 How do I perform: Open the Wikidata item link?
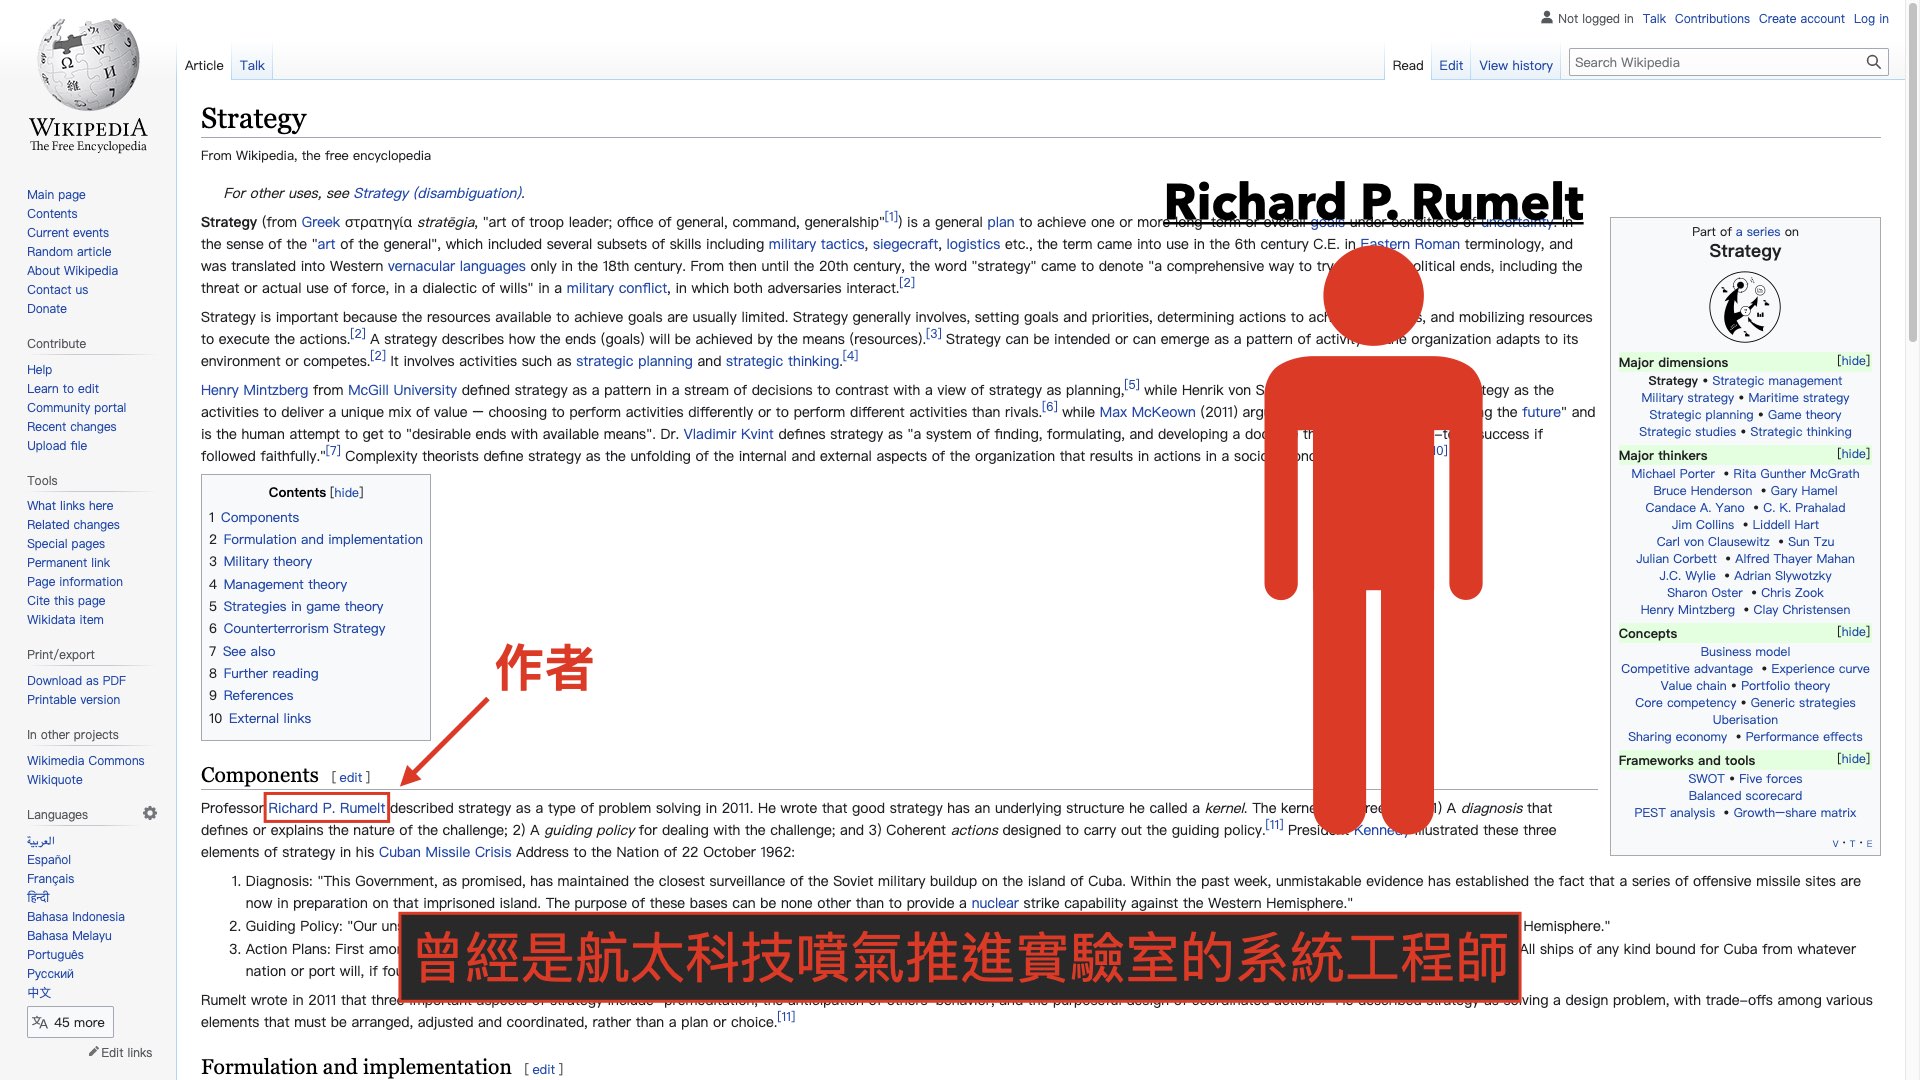click(65, 620)
